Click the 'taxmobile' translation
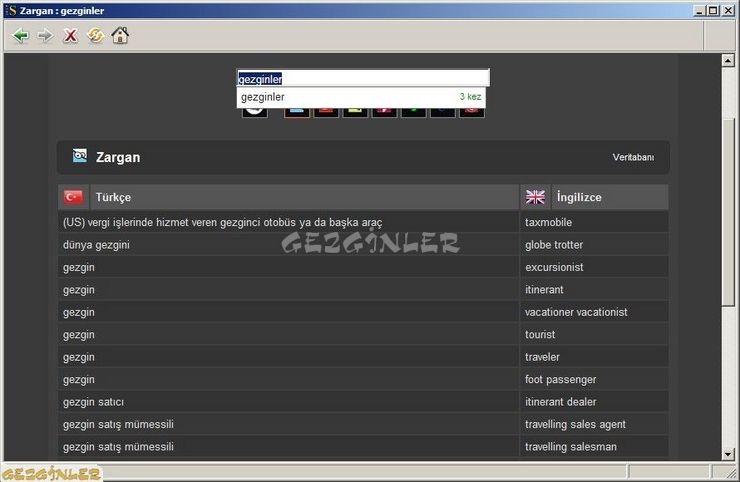 pos(548,222)
